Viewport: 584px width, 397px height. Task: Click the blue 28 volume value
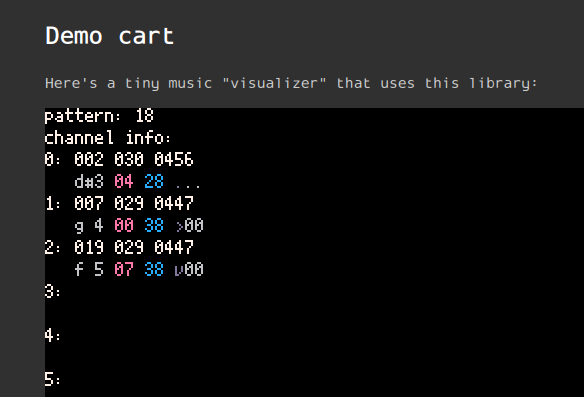pos(154,182)
